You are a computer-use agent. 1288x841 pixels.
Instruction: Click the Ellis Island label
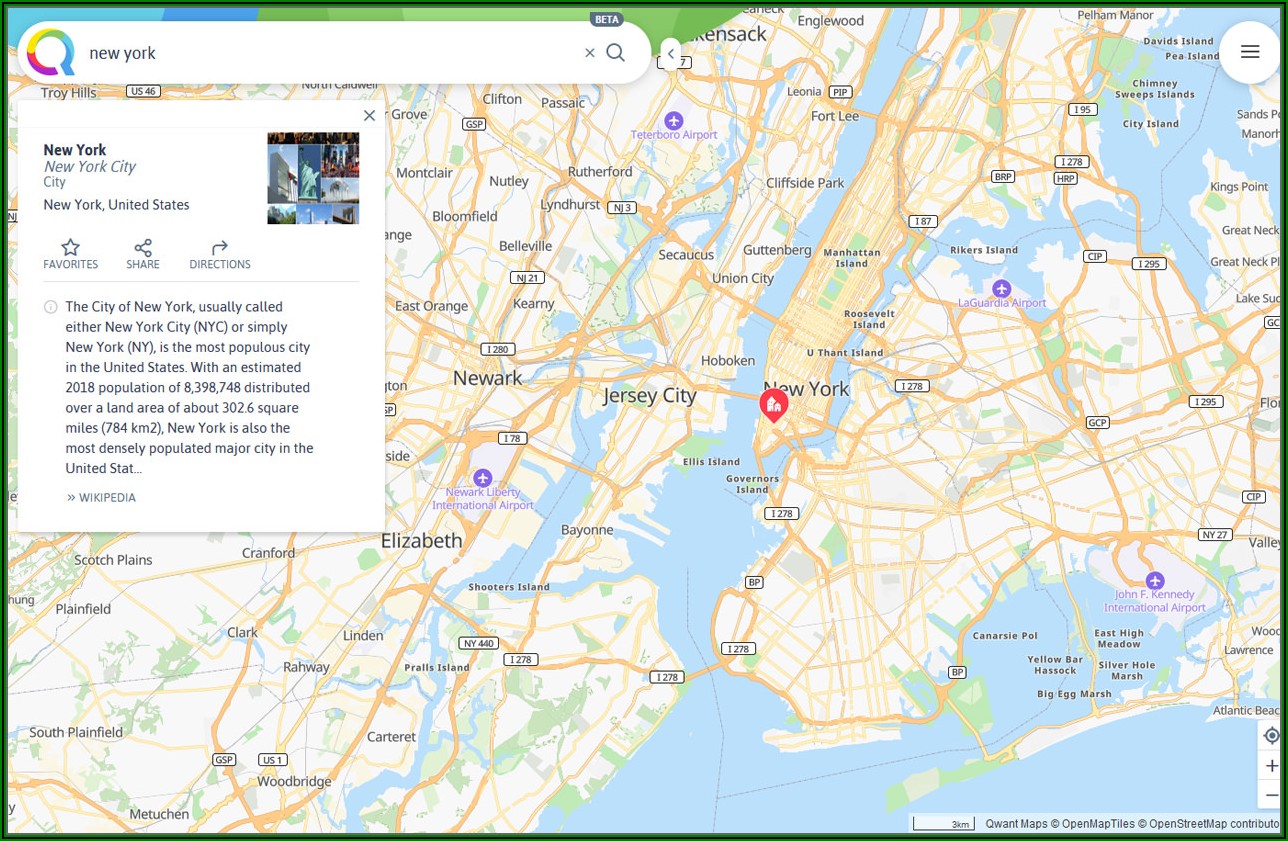711,462
